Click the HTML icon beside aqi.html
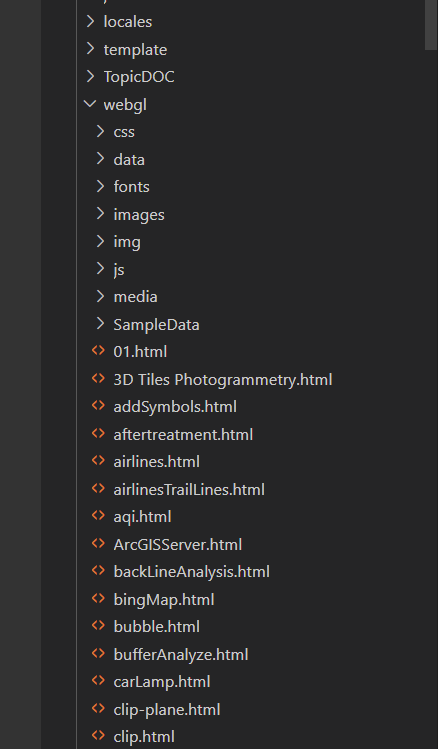The height and width of the screenshot is (749, 438). click(98, 516)
